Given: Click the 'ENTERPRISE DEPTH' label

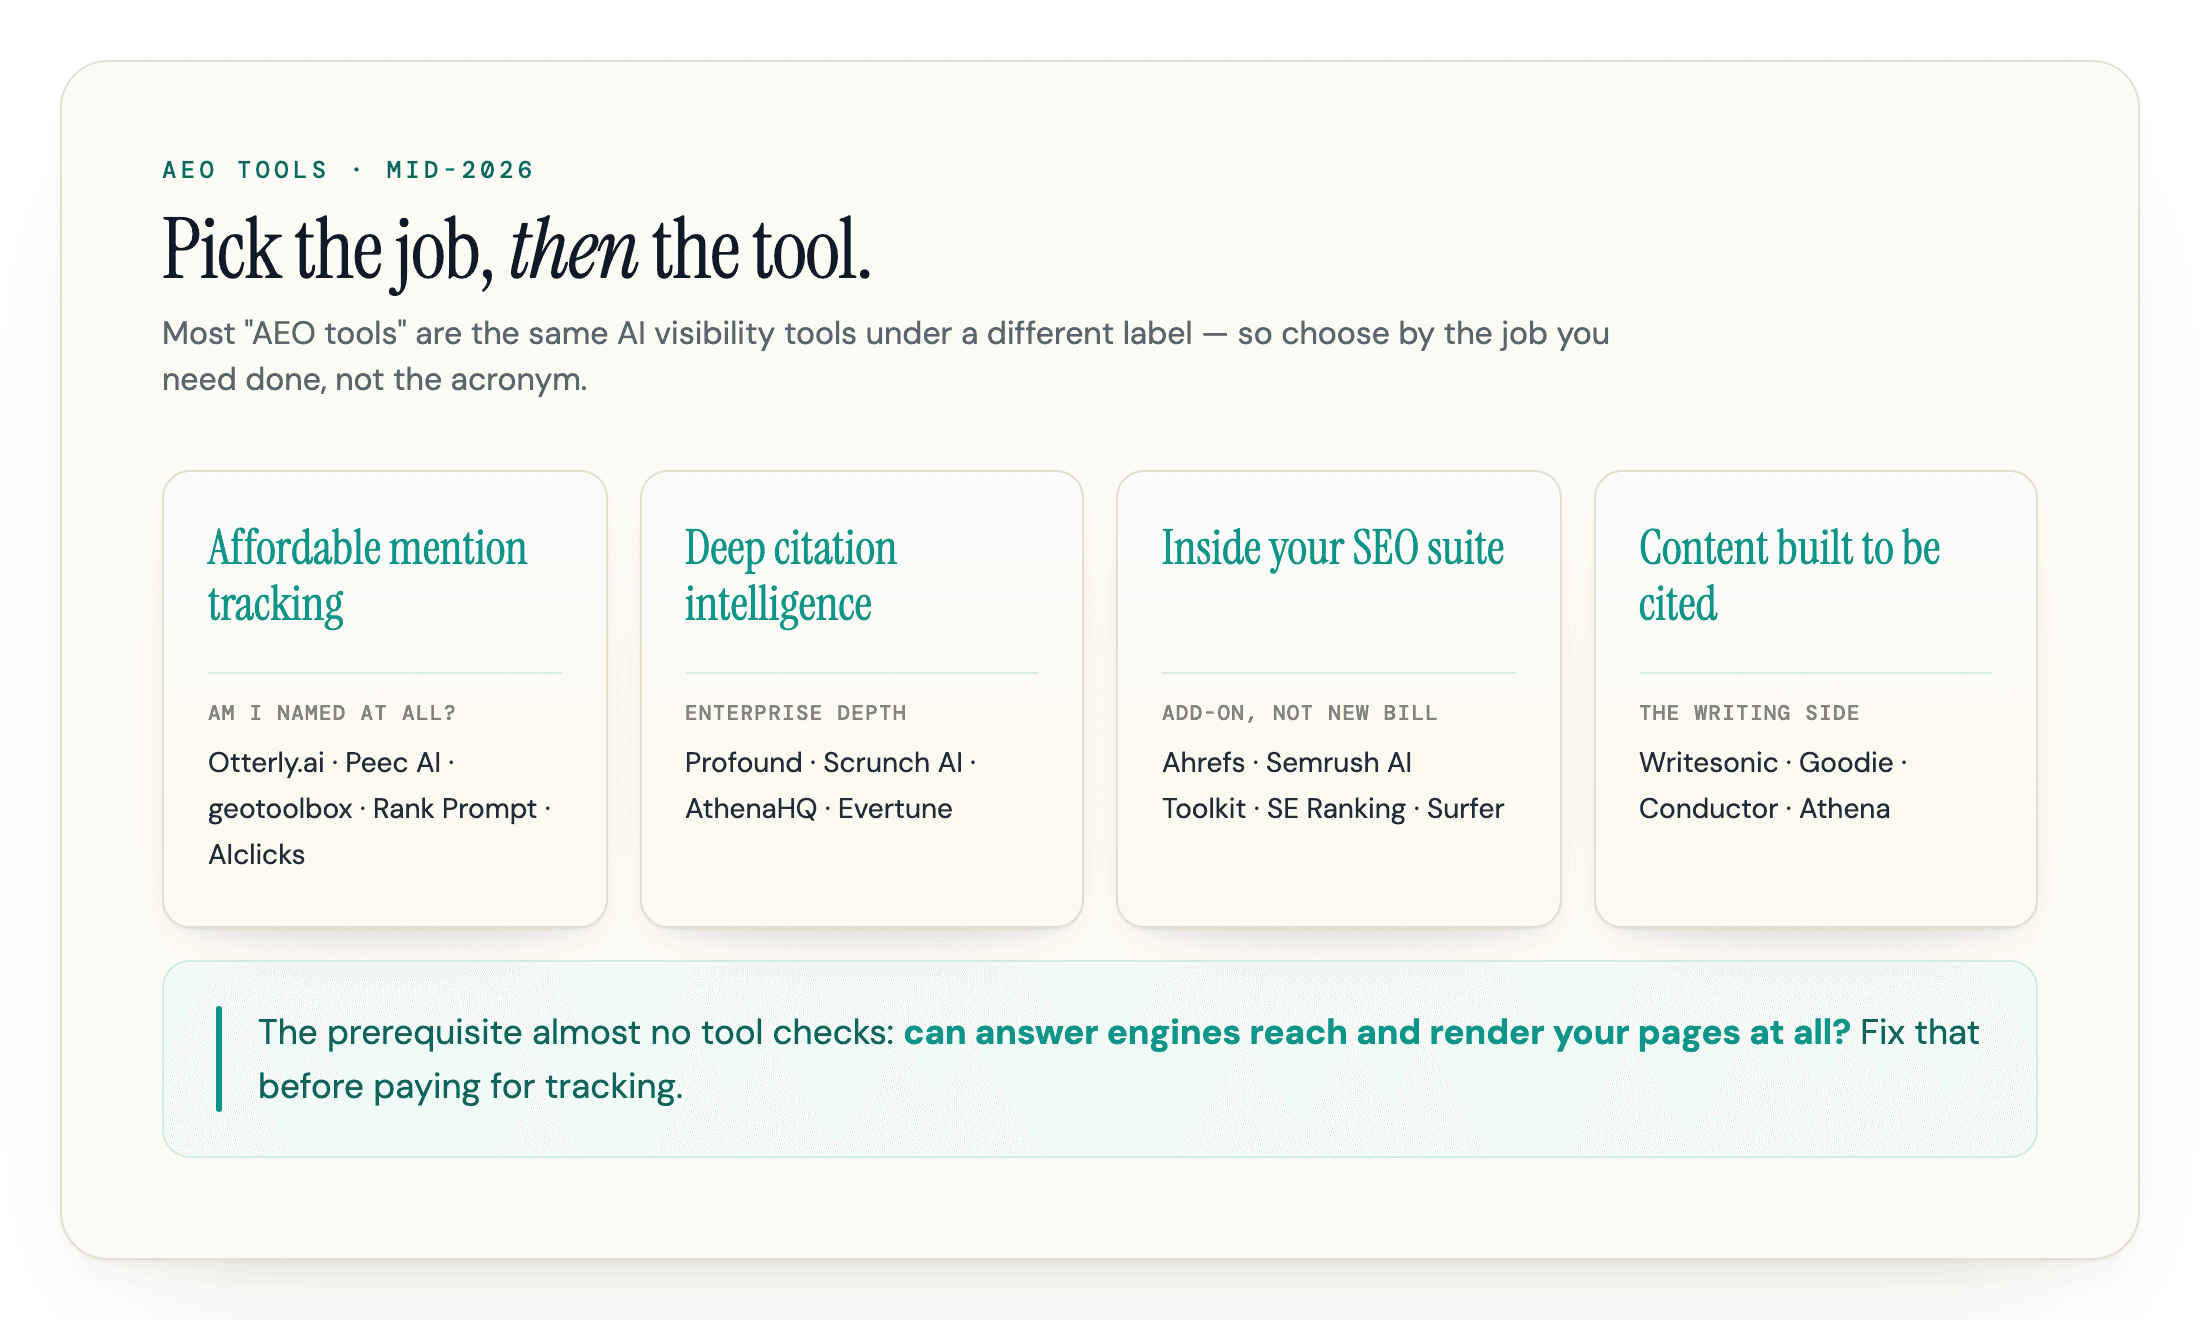Looking at the screenshot, I should 795,713.
